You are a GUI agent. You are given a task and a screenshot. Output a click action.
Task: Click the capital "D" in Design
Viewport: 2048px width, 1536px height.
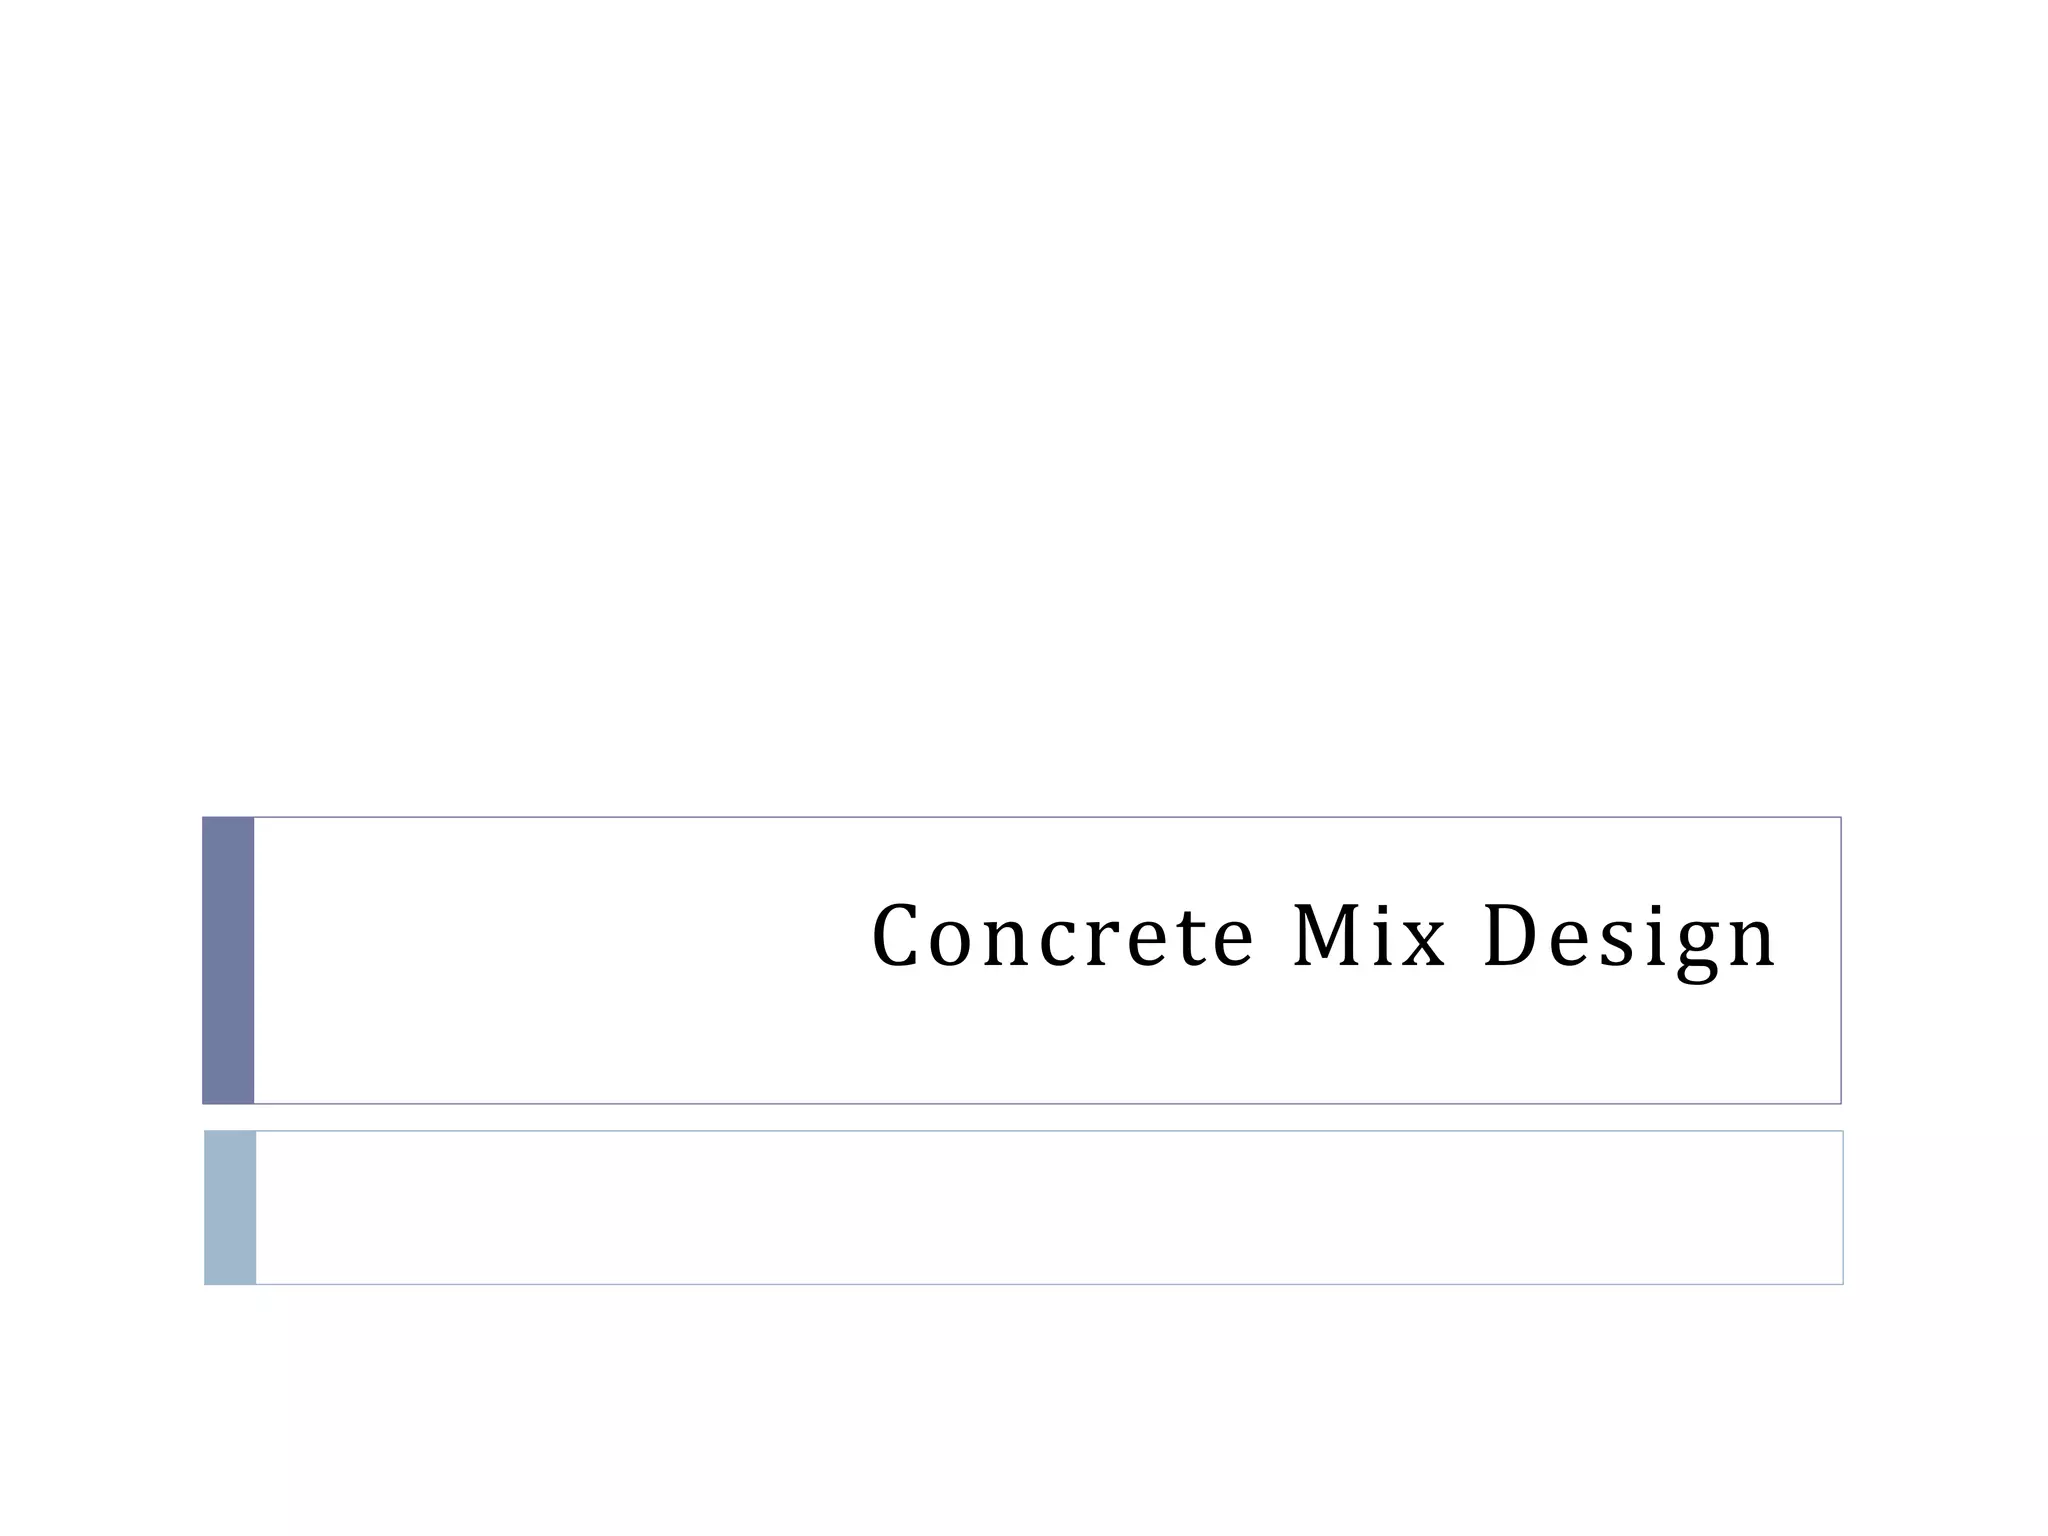click(x=1509, y=937)
